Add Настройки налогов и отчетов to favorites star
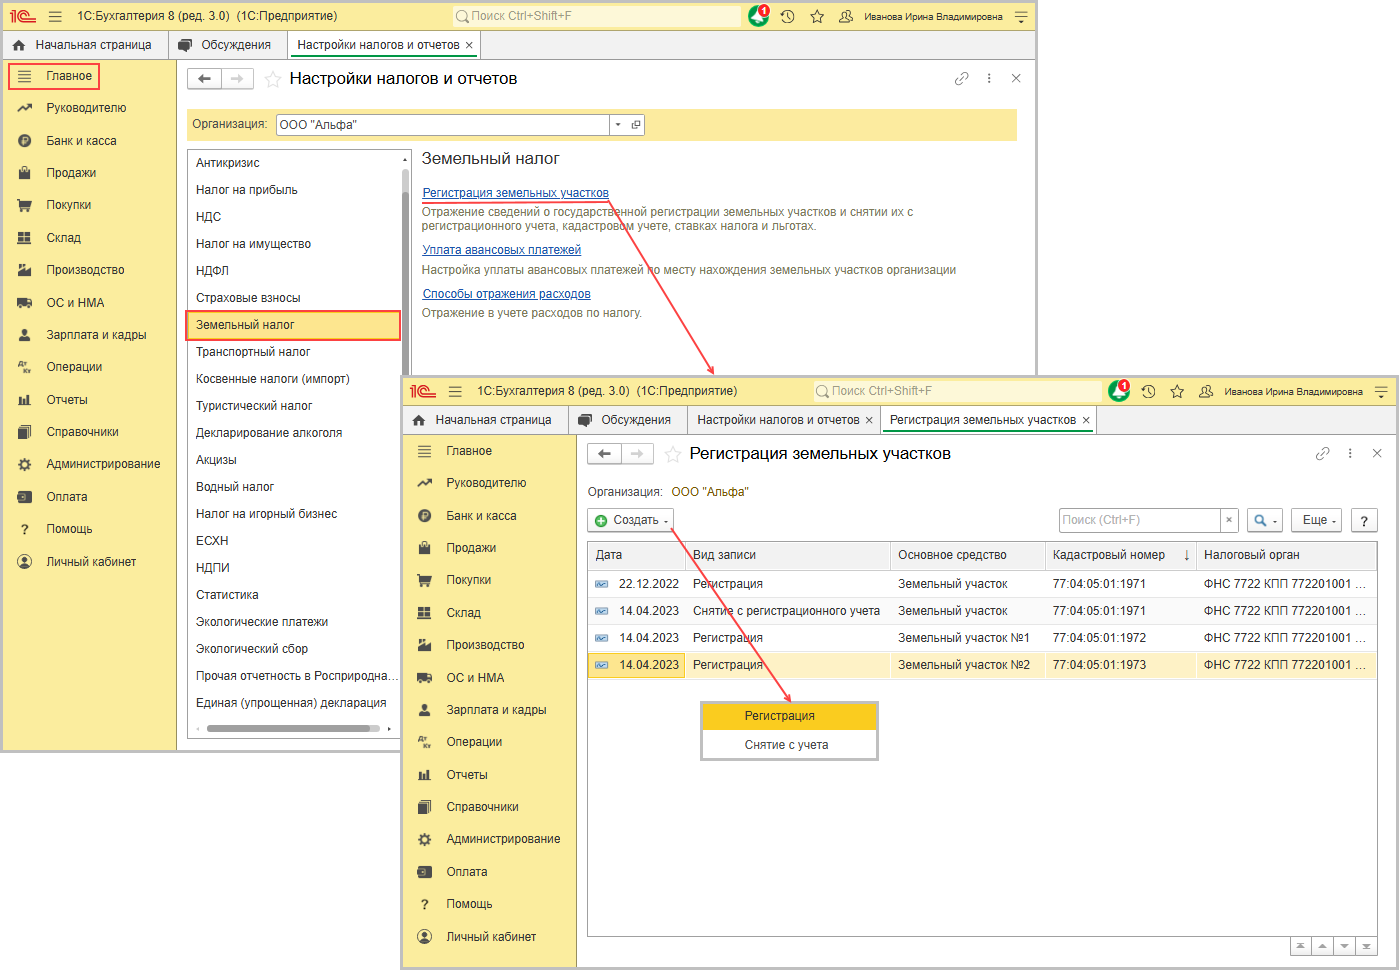Screen dimensions: 1399x970 (x=272, y=79)
